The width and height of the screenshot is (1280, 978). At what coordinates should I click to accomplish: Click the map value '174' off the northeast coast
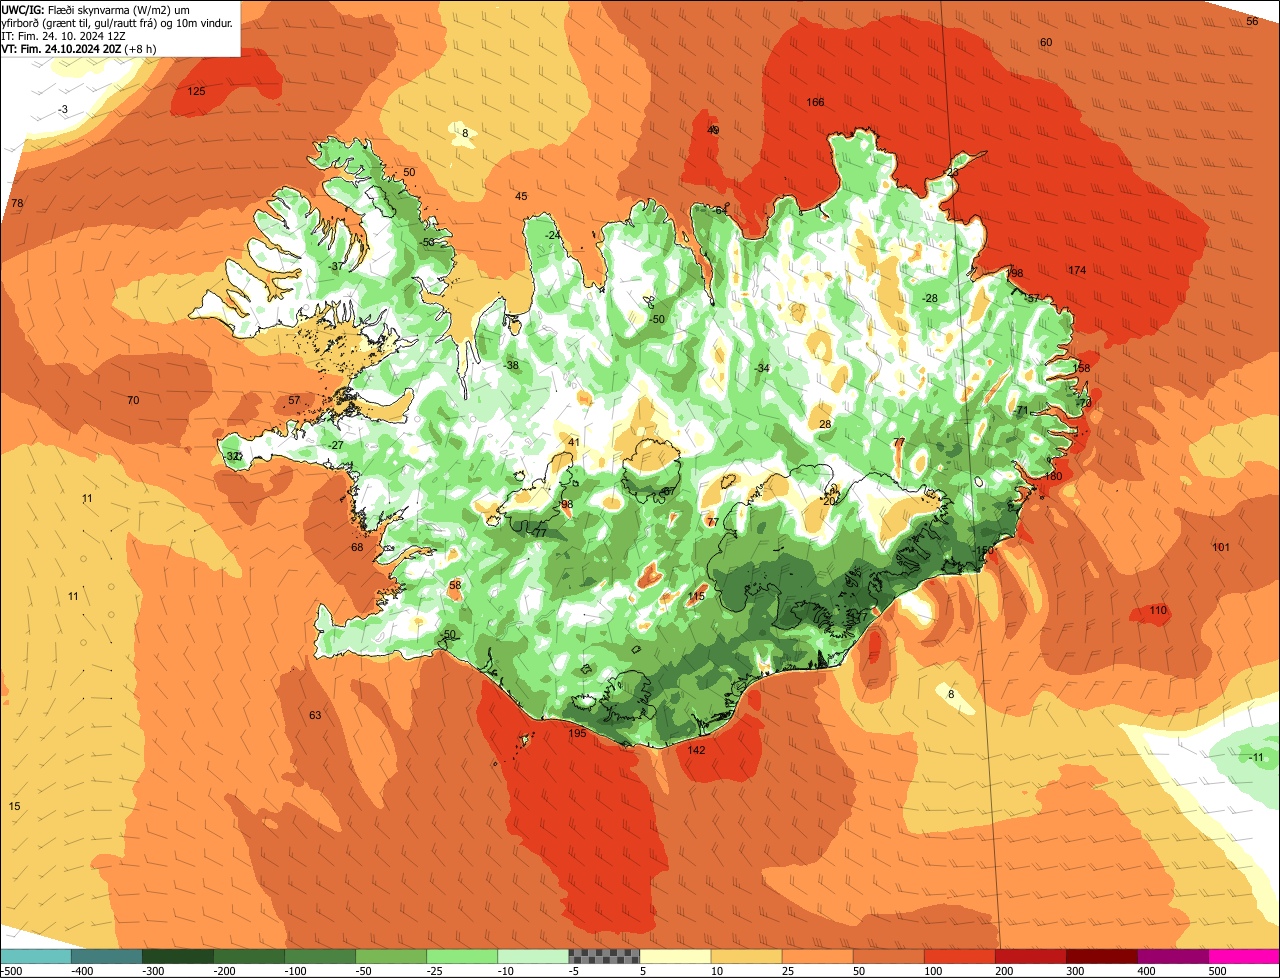click(x=1077, y=271)
